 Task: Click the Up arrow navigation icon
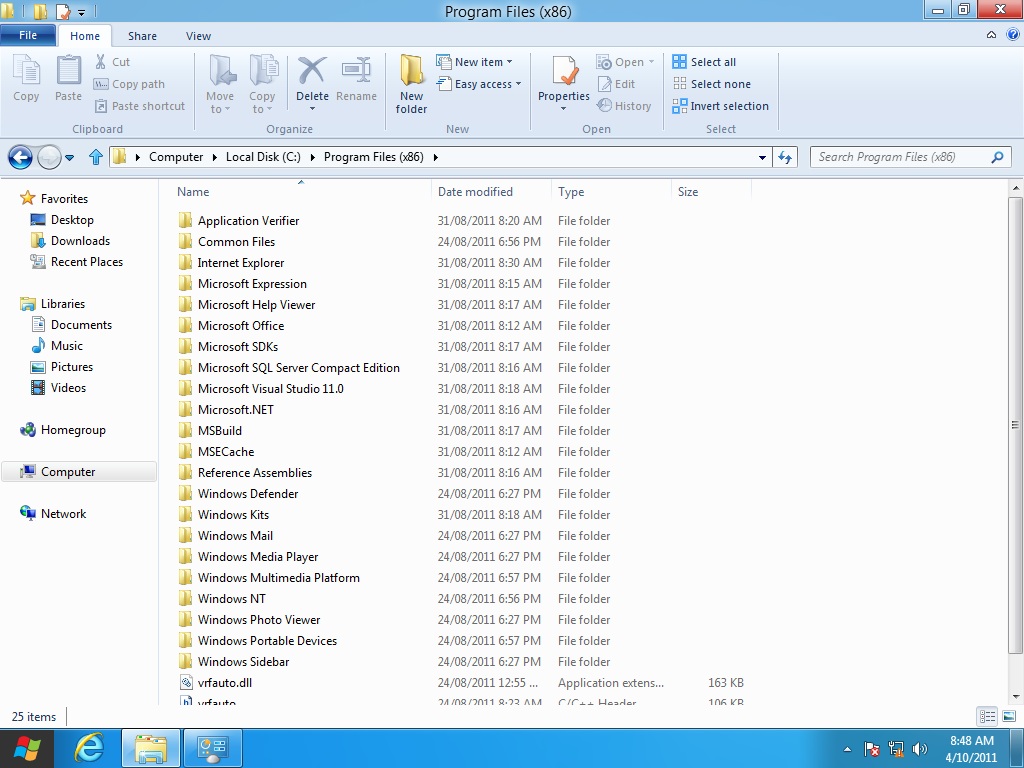[x=95, y=157]
